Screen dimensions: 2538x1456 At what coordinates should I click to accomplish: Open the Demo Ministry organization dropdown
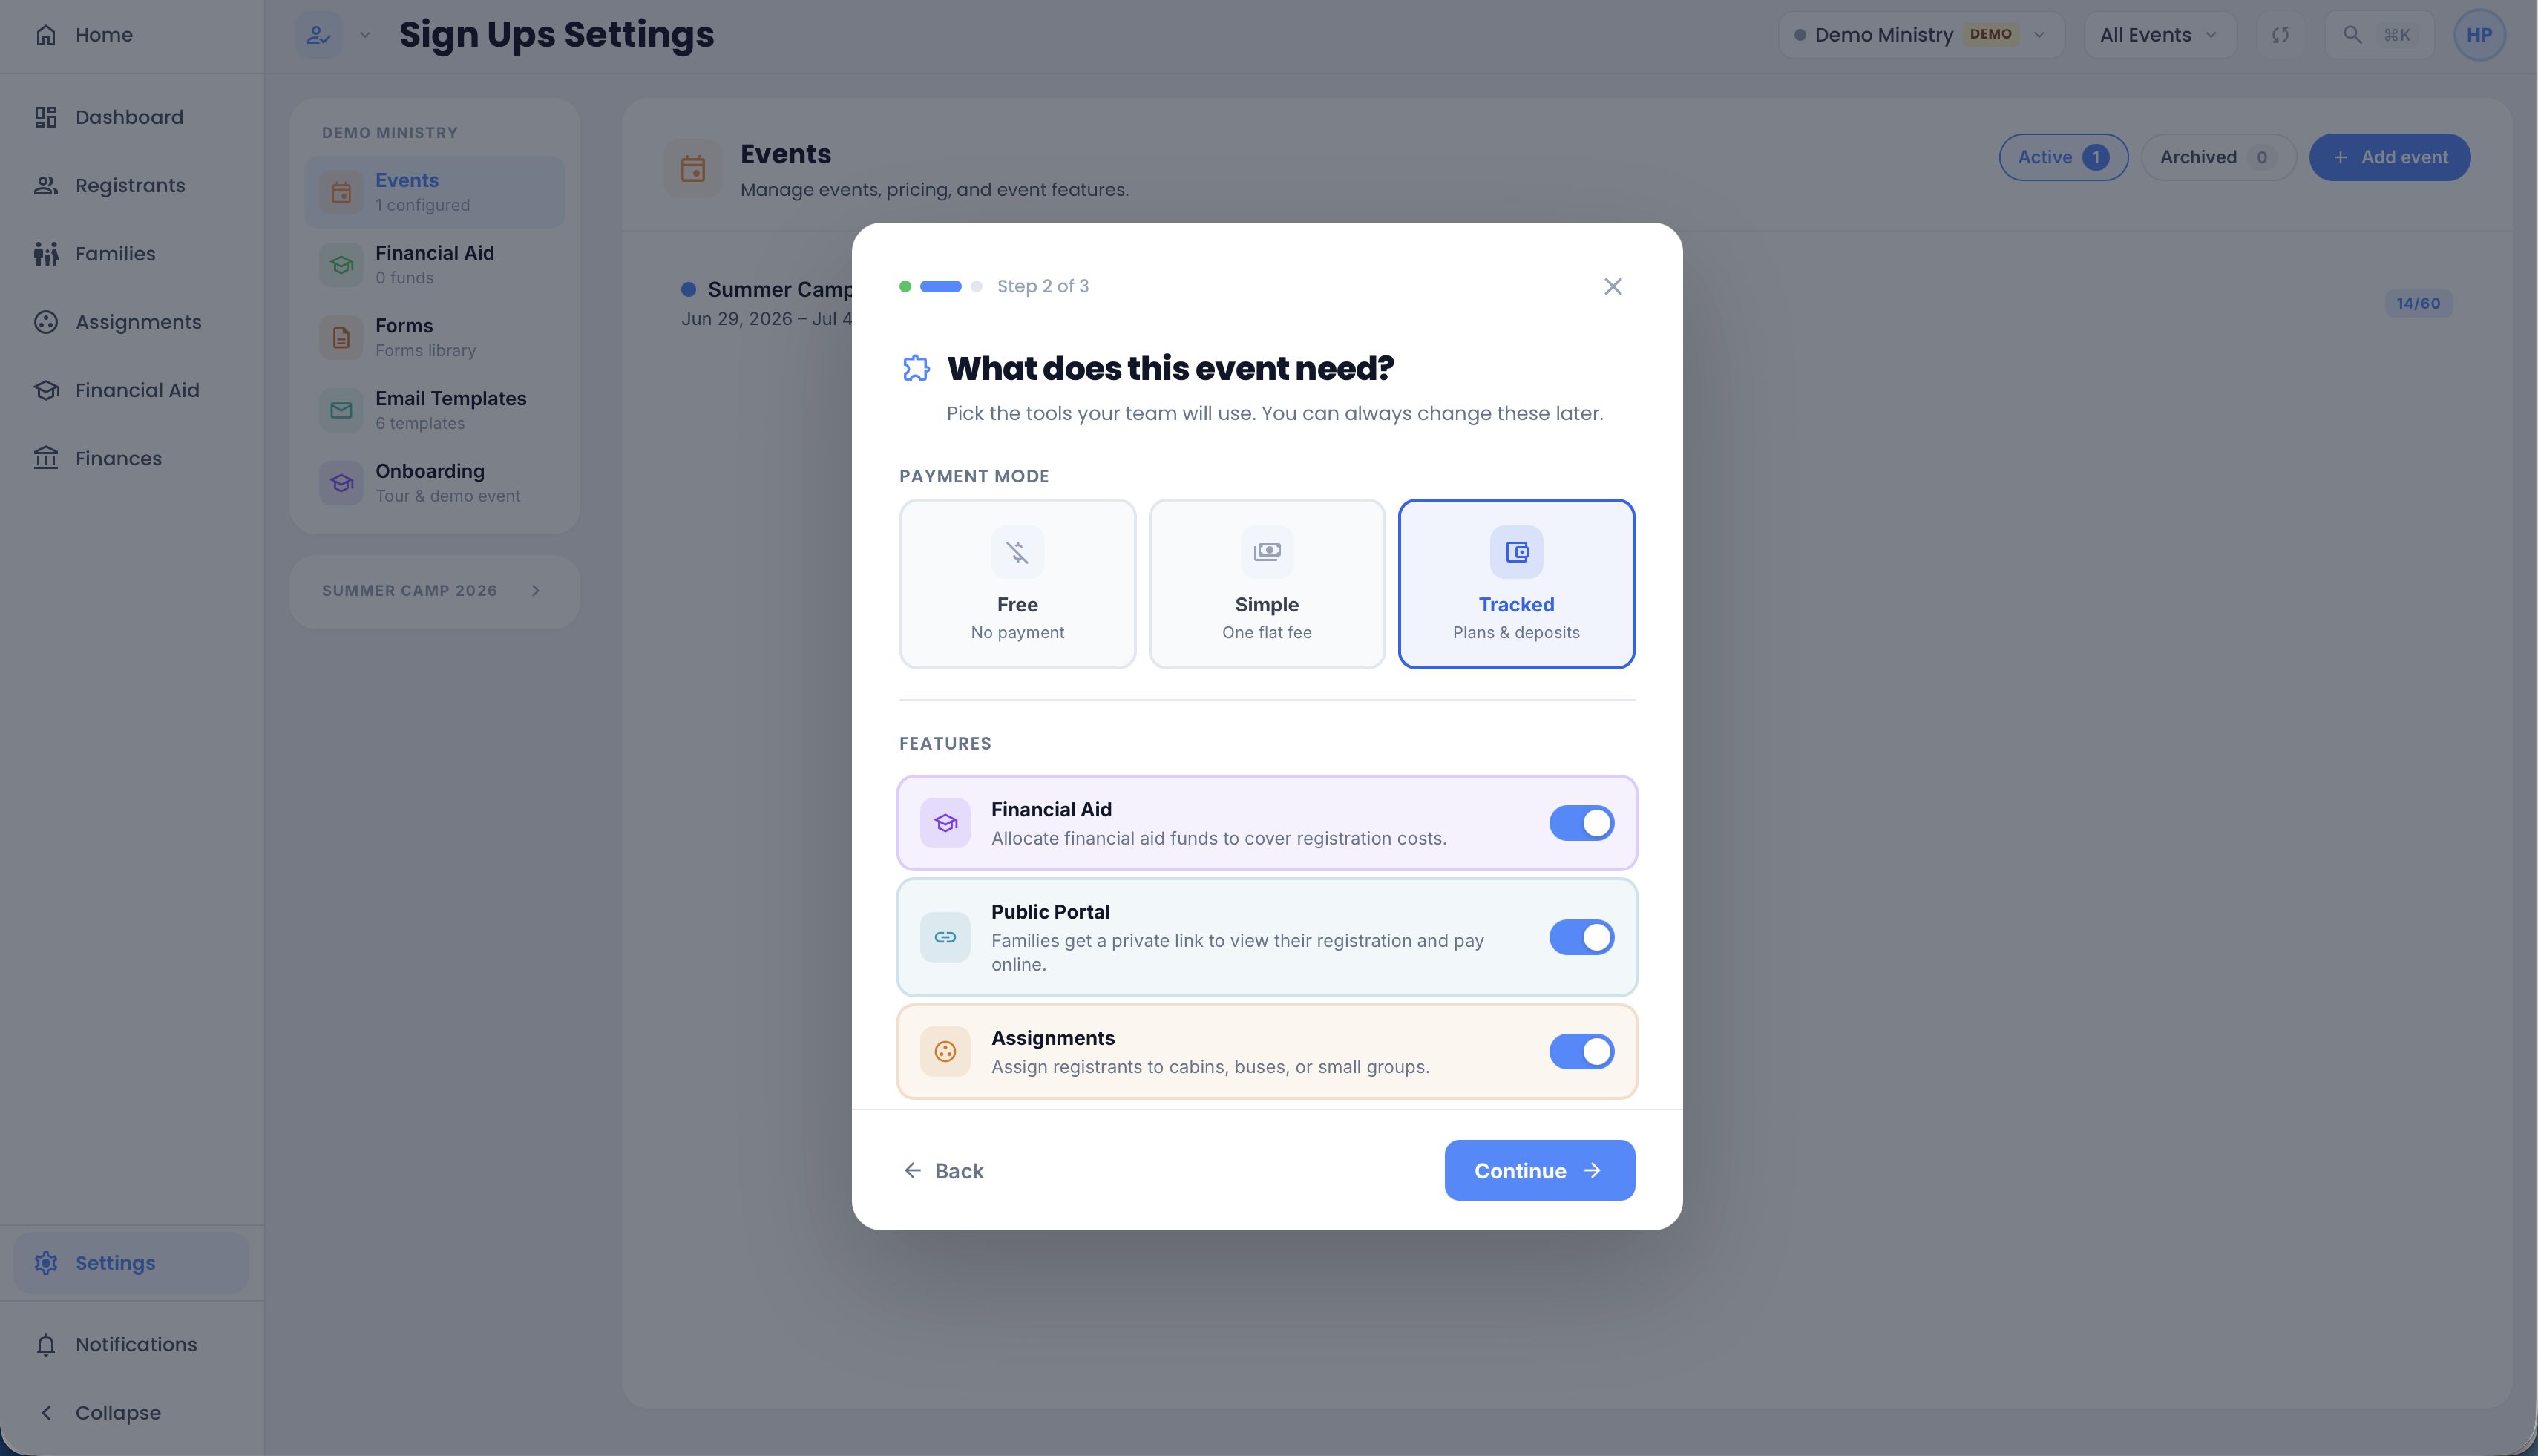[1920, 35]
